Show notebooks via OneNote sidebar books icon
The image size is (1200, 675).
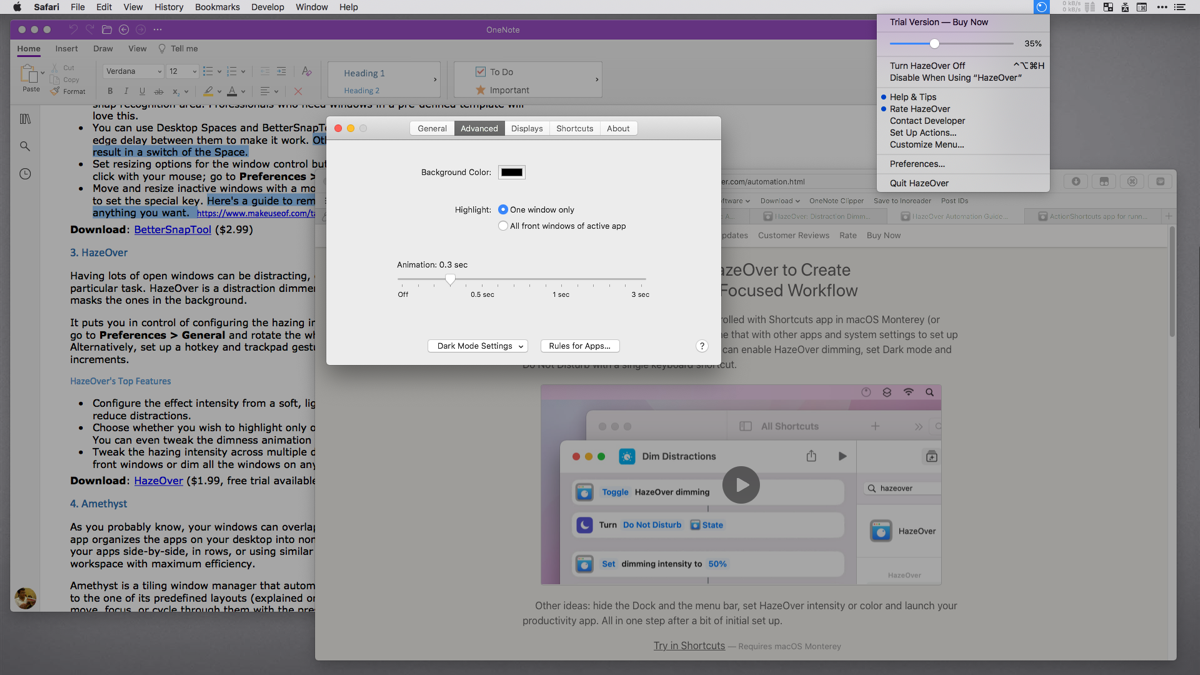(25, 119)
